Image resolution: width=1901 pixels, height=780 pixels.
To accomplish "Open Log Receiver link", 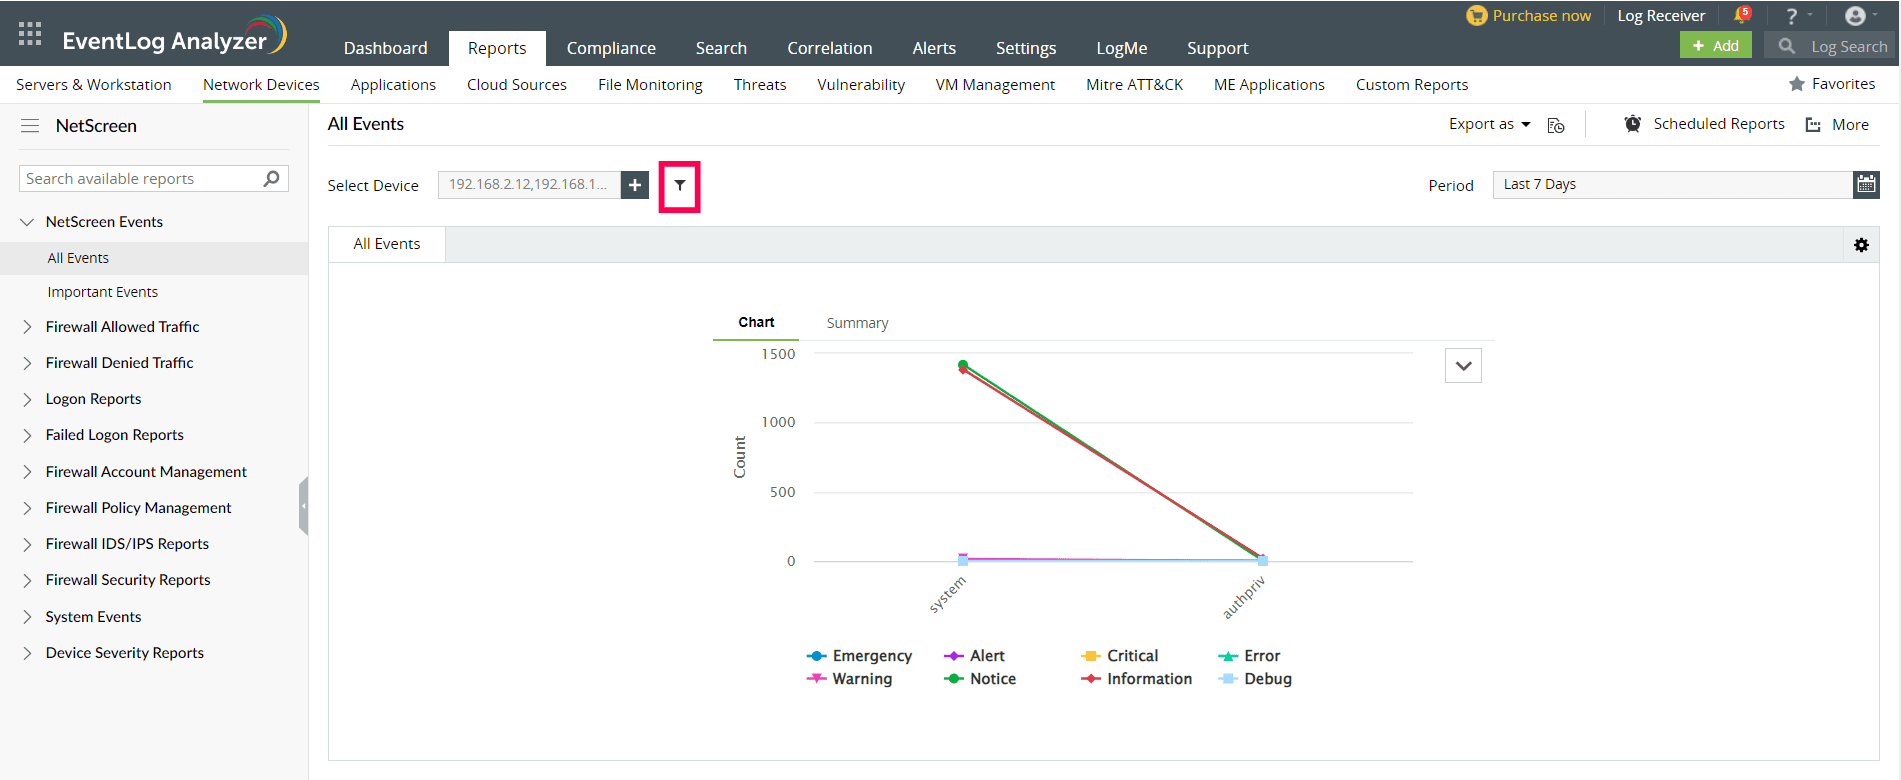I will click(x=1661, y=16).
